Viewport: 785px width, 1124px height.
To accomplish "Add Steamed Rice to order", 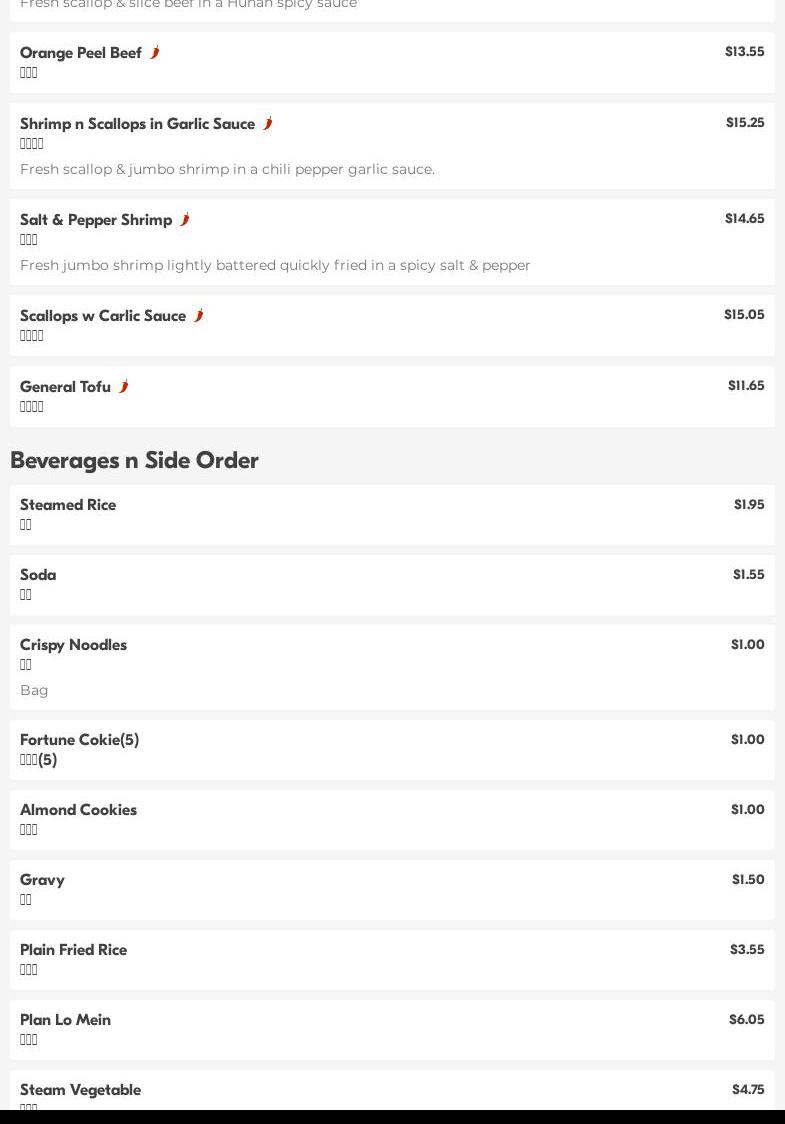I will point(68,505).
